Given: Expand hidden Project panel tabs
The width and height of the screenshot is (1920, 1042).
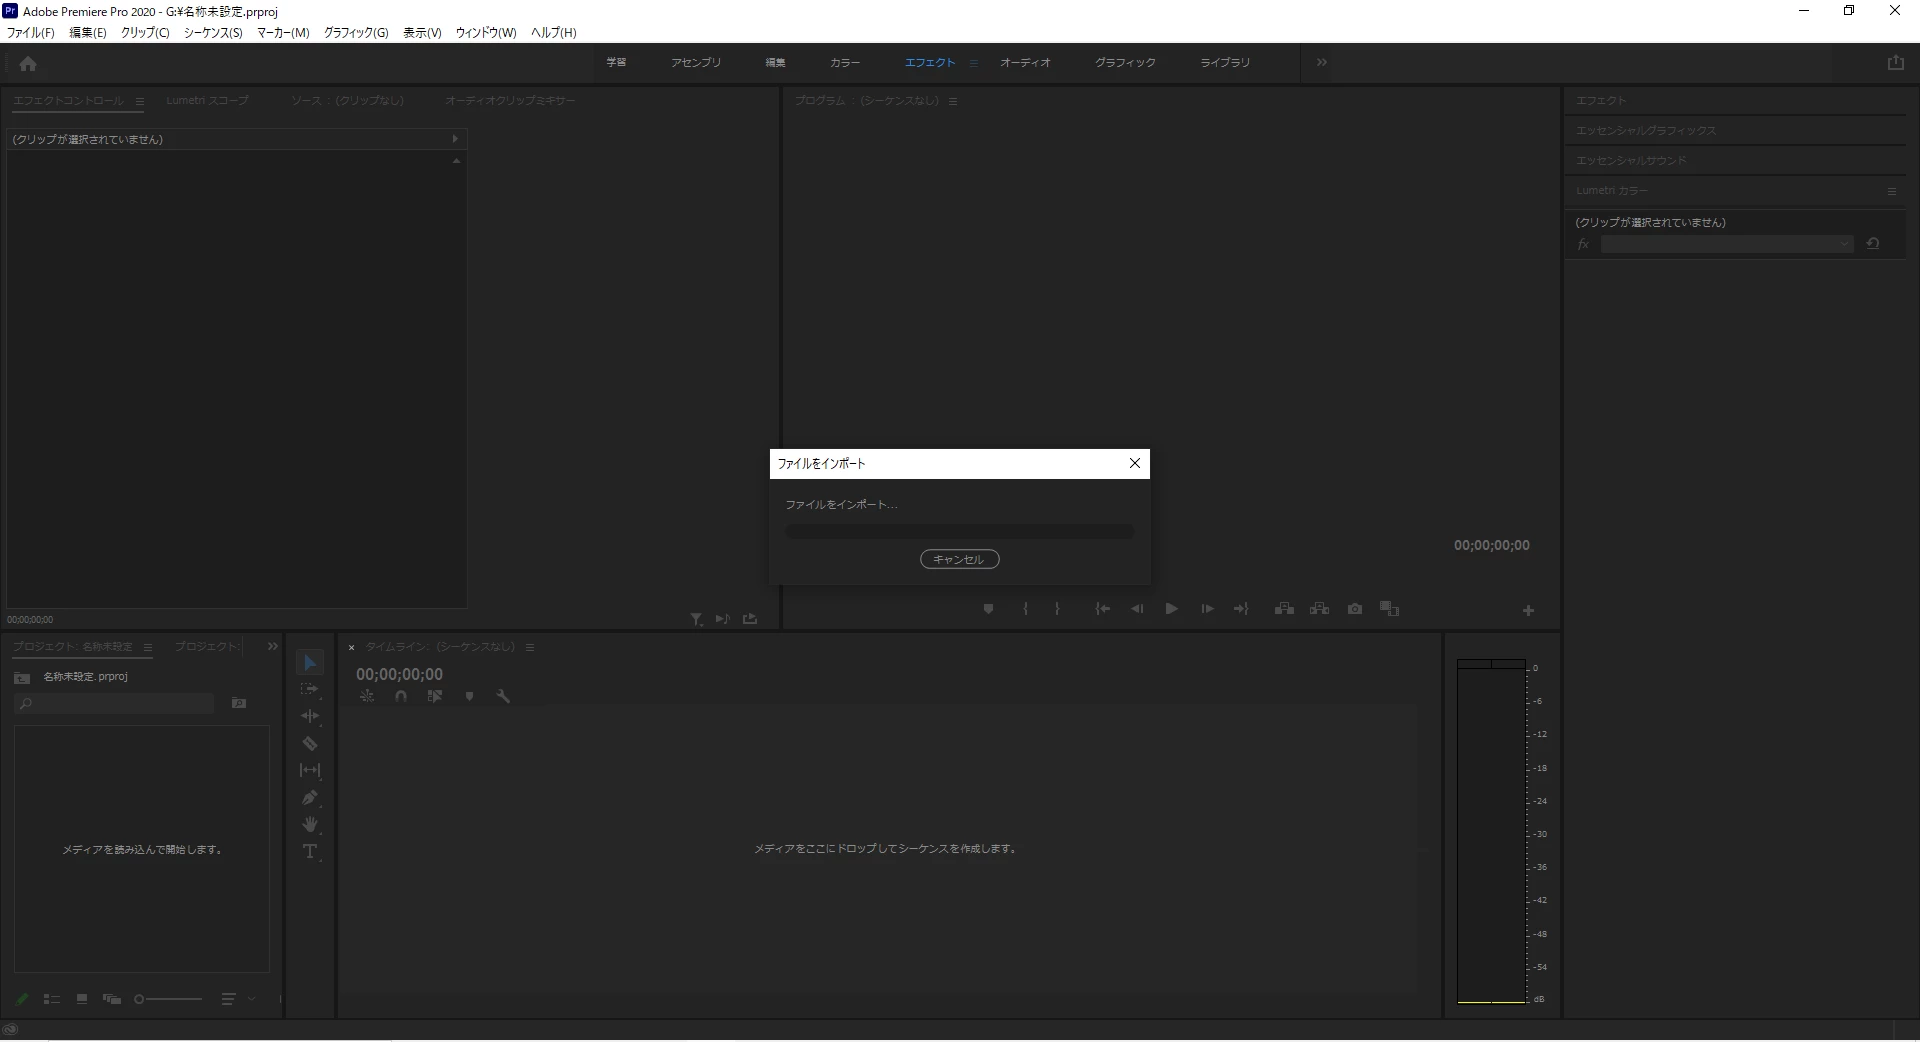Looking at the screenshot, I should coord(272,647).
